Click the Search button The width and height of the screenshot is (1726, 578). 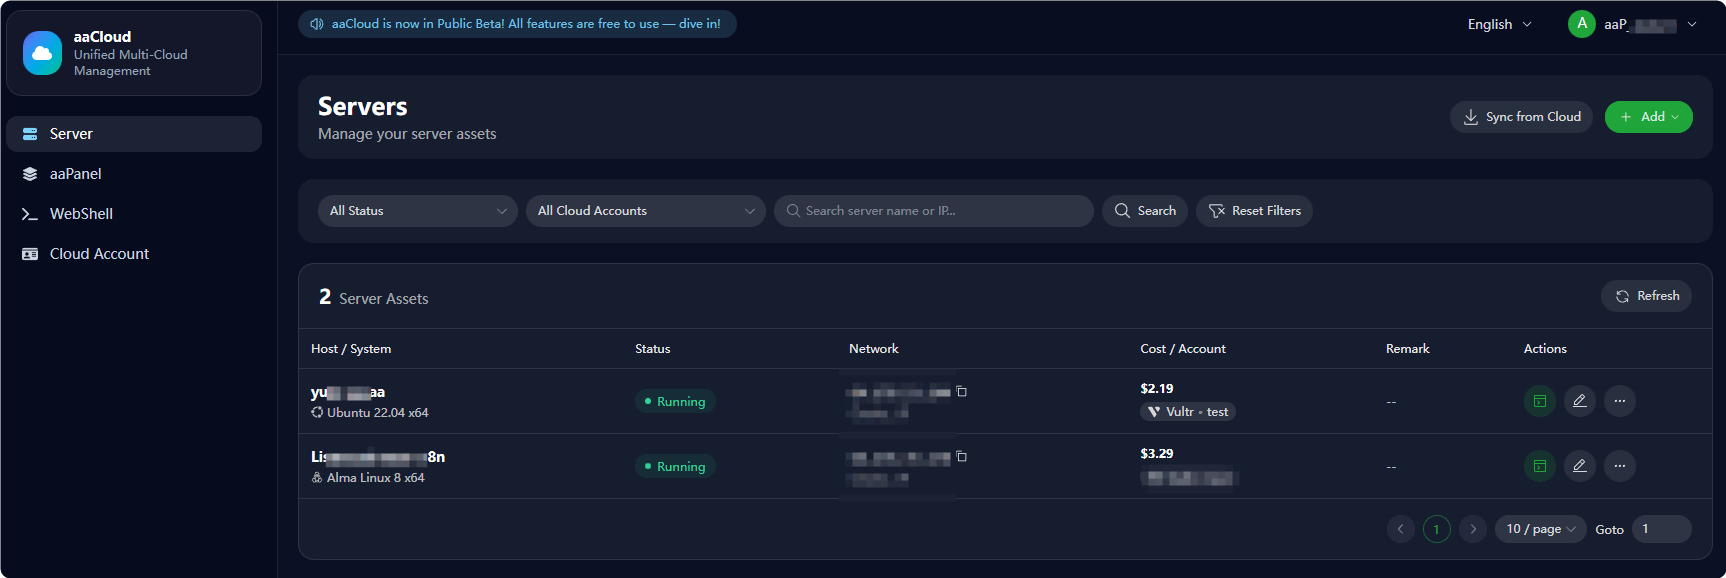click(1145, 211)
